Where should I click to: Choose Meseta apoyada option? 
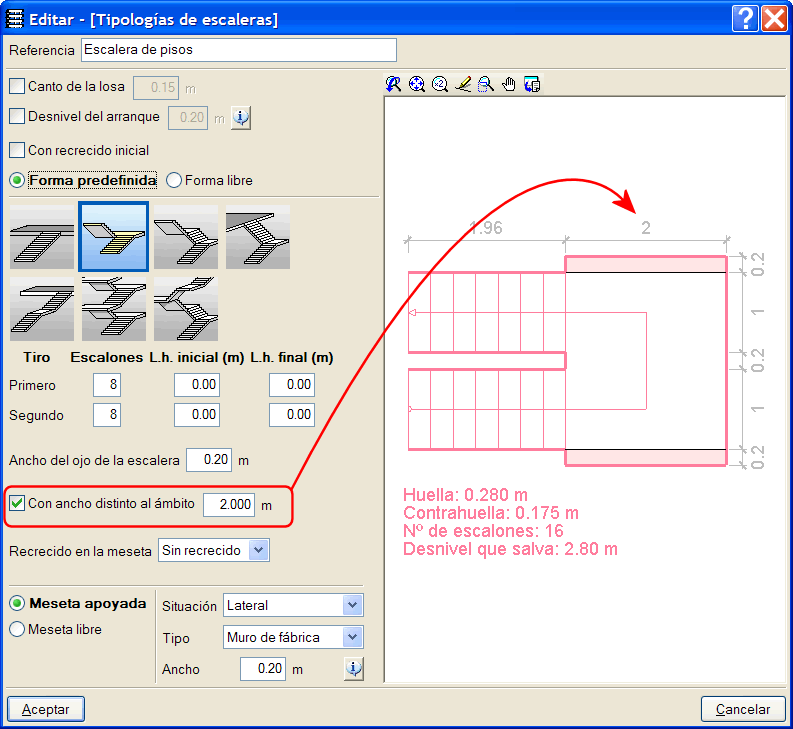pyautogui.click(x=17, y=603)
